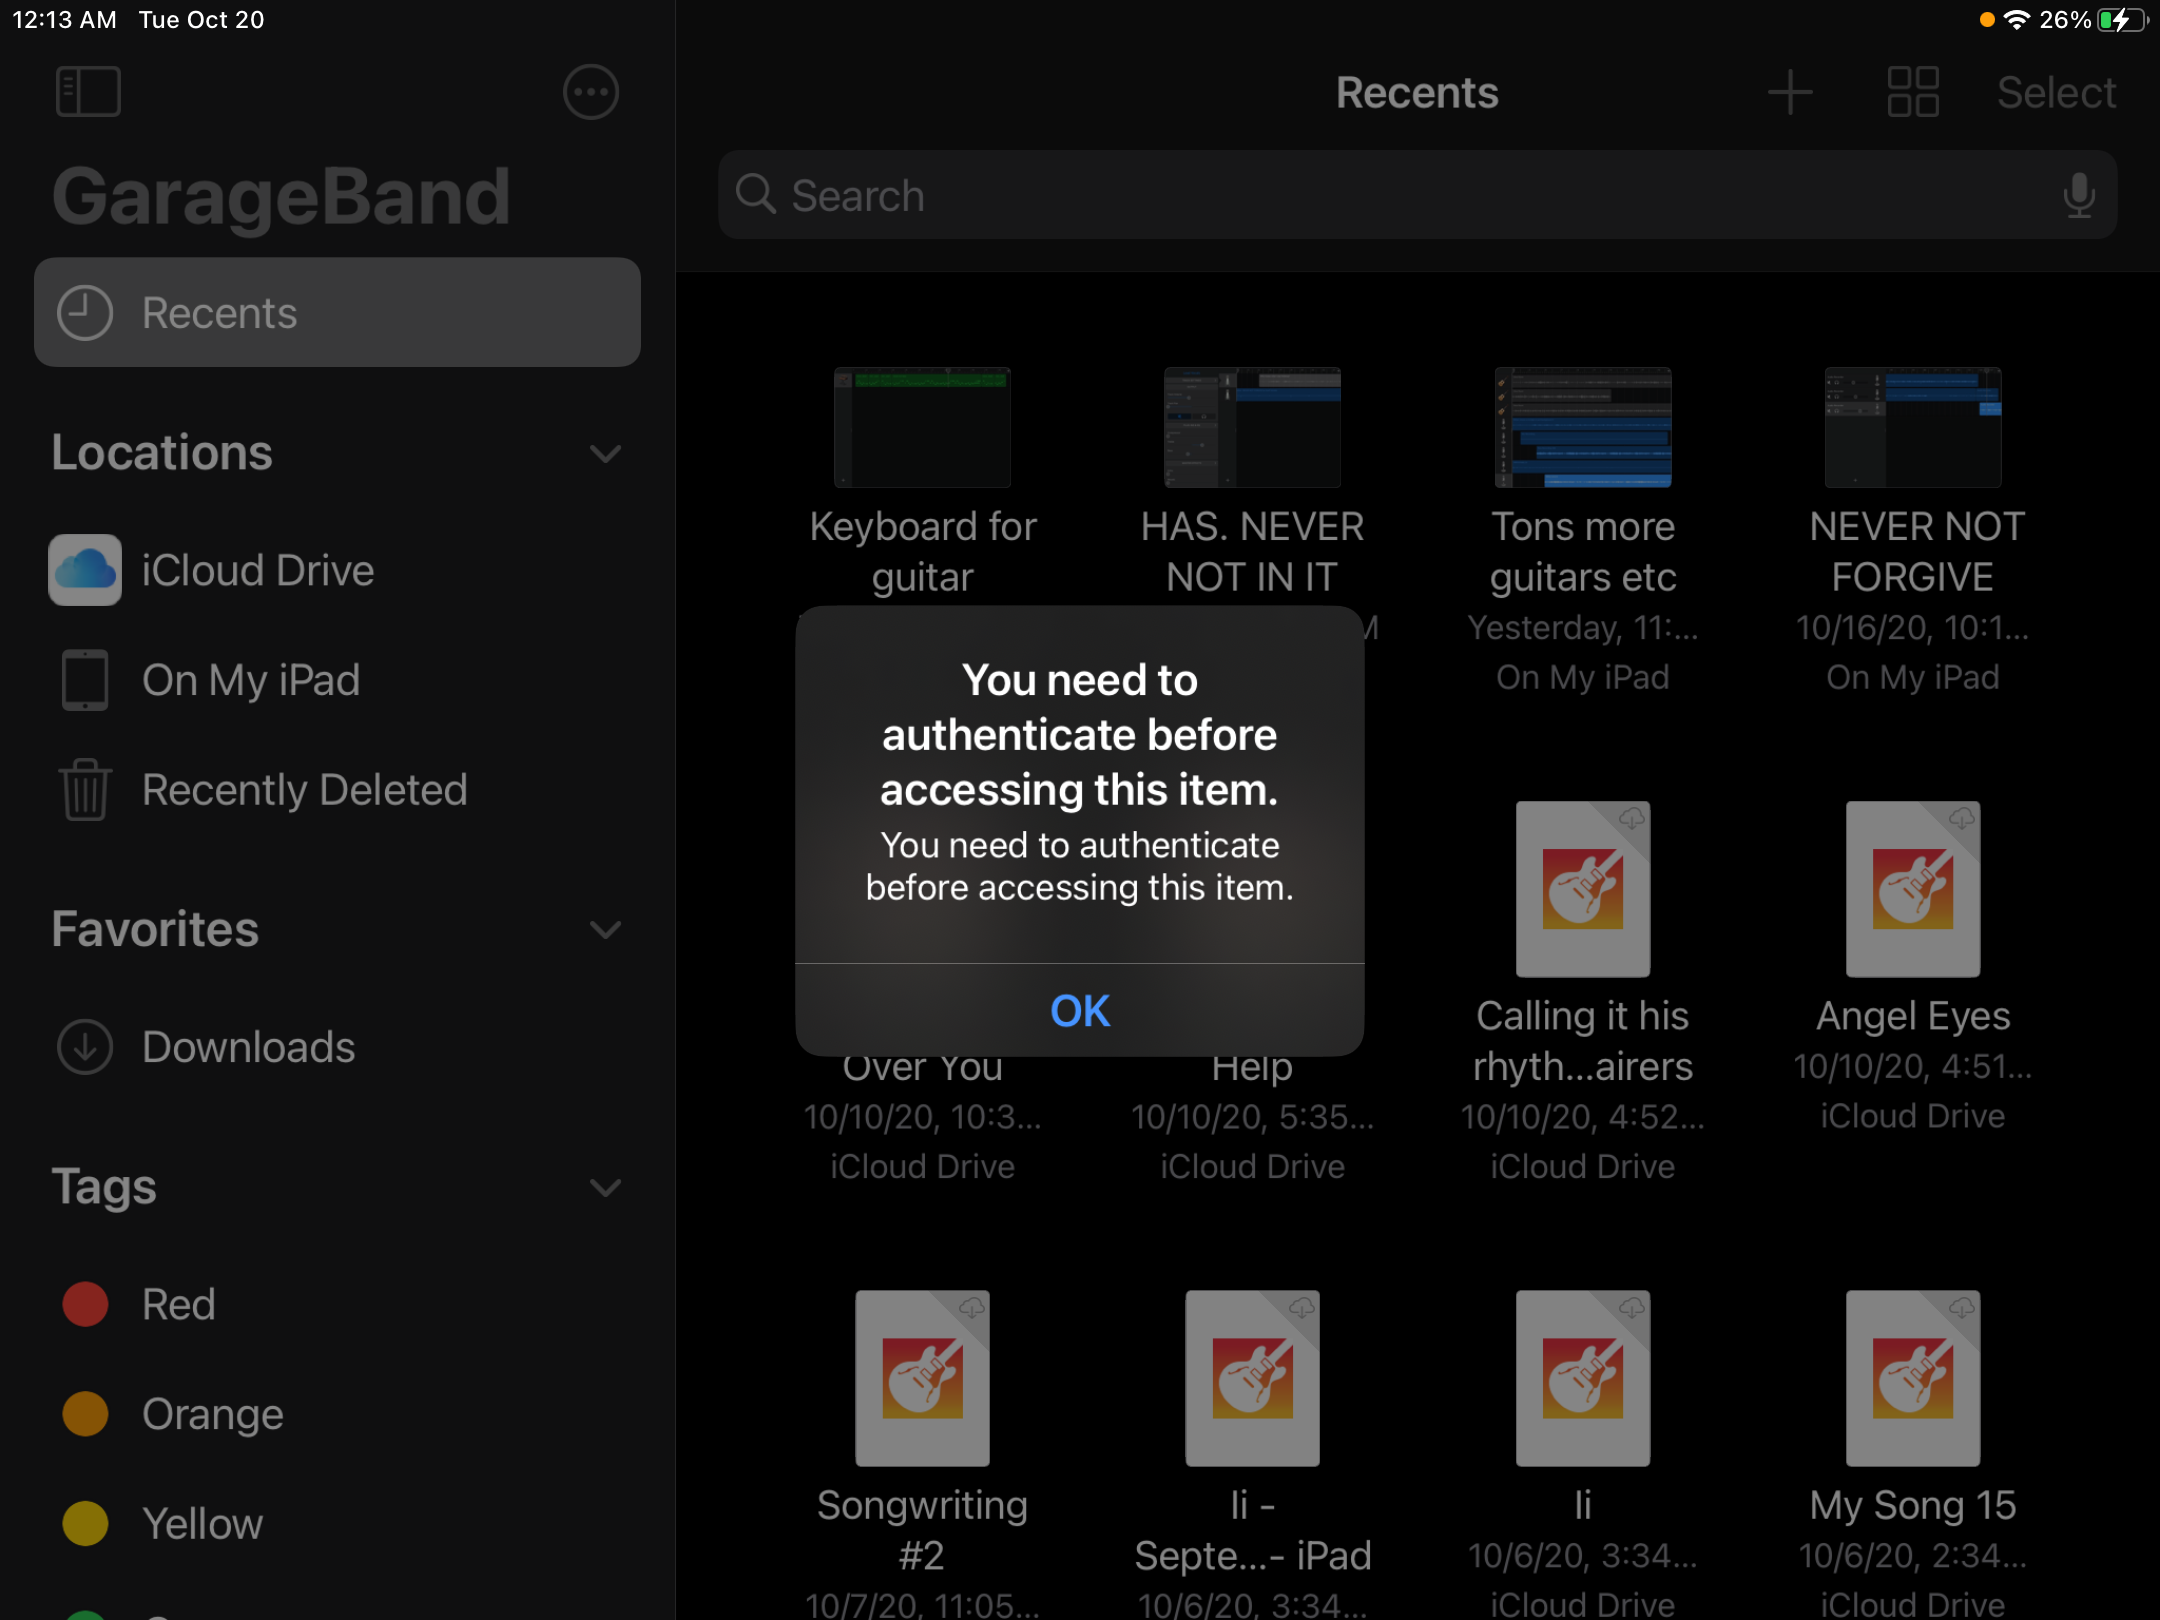This screenshot has height=1620, width=2160.
Task: Choose the Yellow tag filter
Action: (x=202, y=1524)
